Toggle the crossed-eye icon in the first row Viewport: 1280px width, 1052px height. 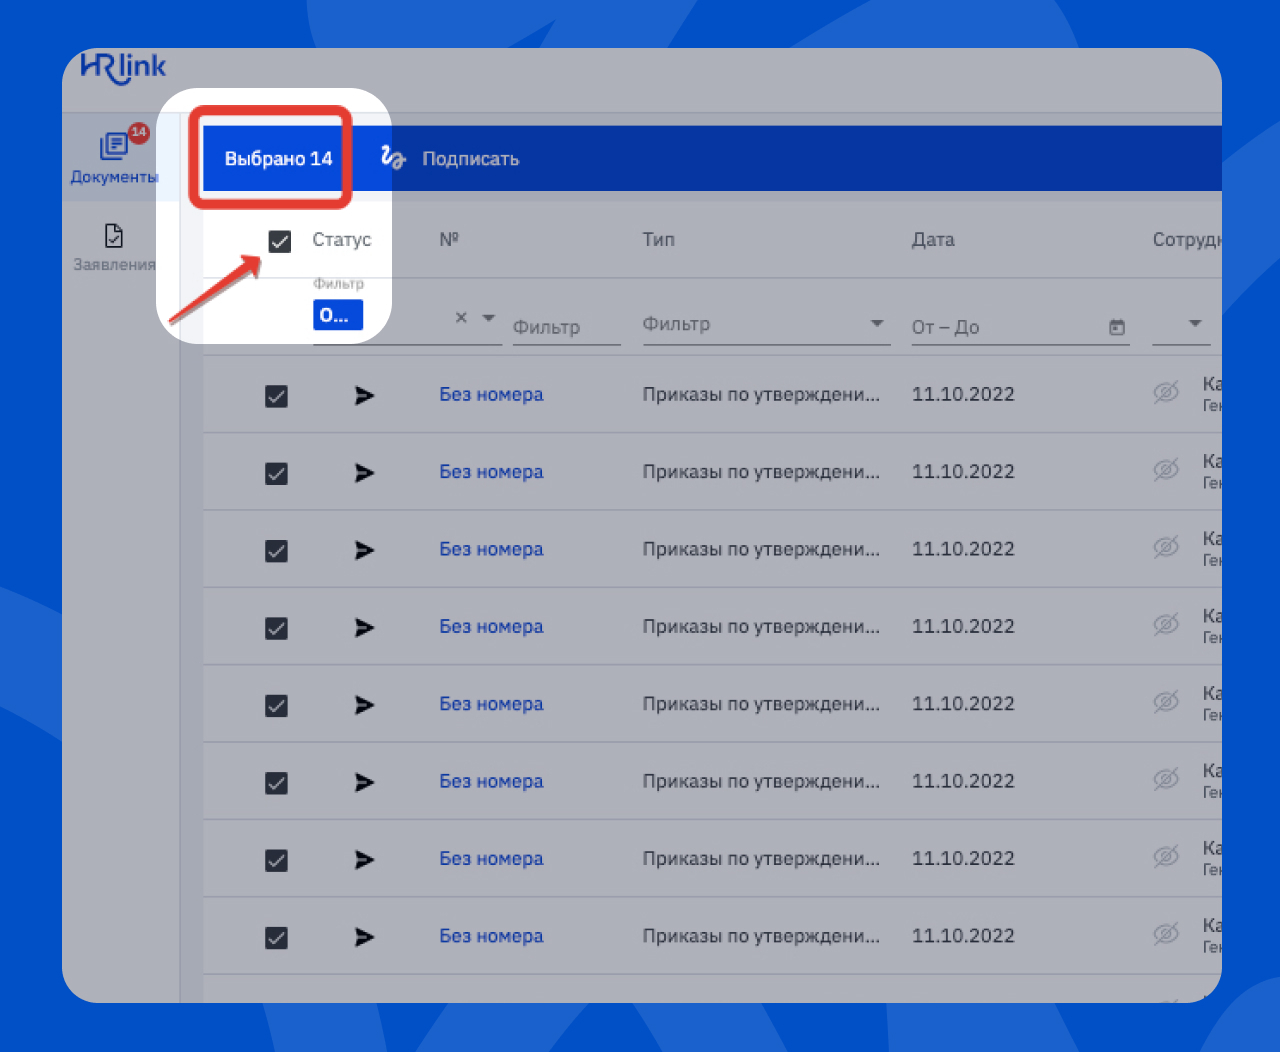pyautogui.click(x=1165, y=393)
